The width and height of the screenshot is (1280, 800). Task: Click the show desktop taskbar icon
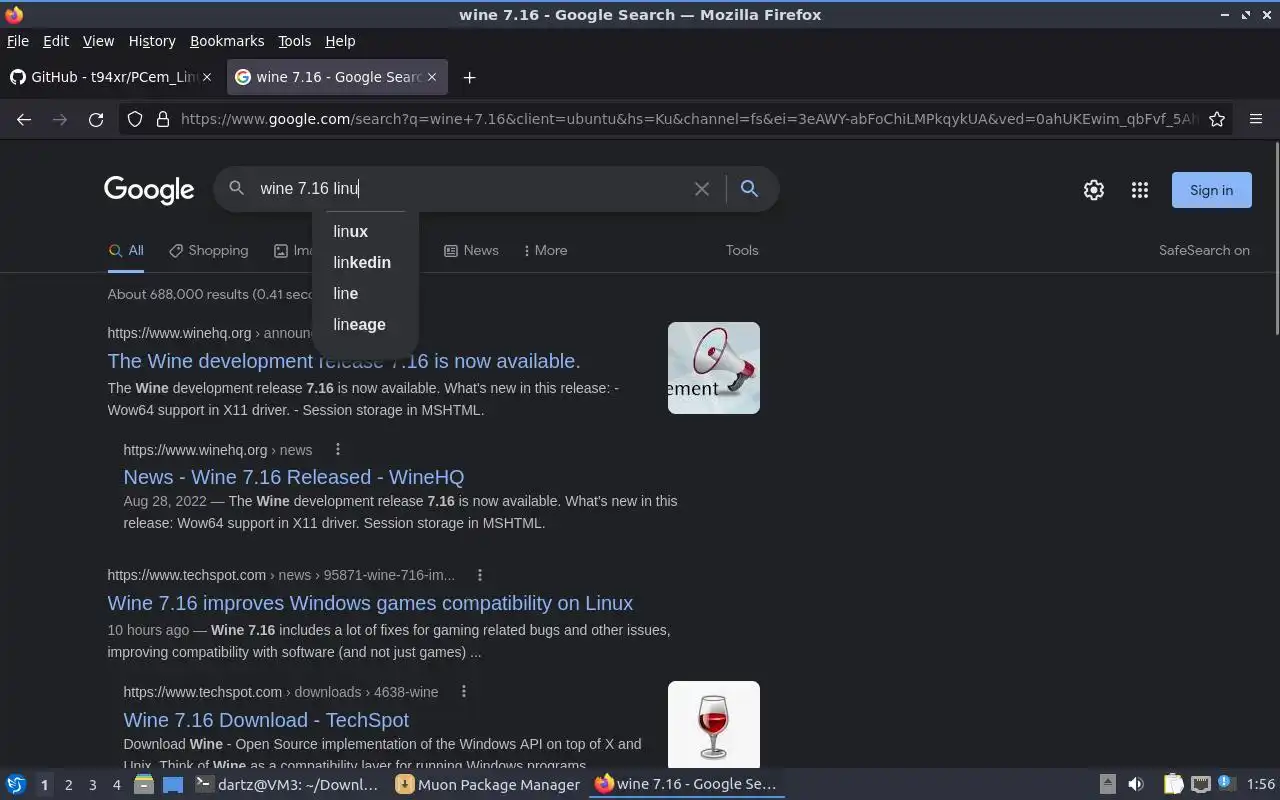tap(173, 784)
